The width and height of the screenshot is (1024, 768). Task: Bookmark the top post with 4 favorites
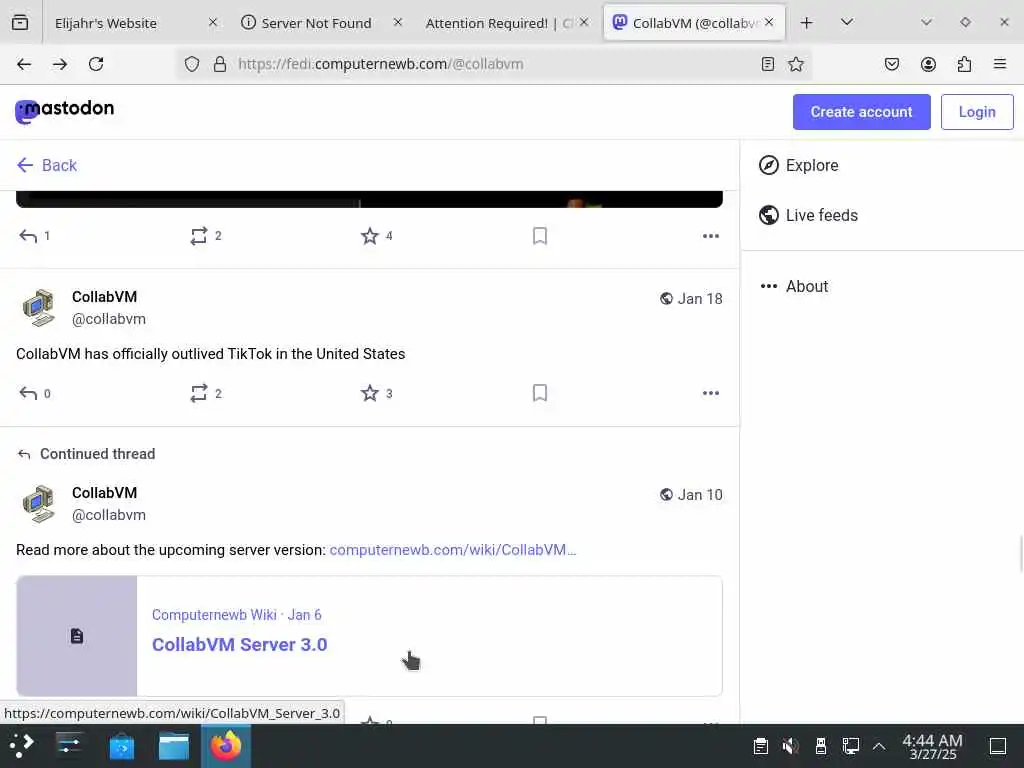[x=540, y=236]
